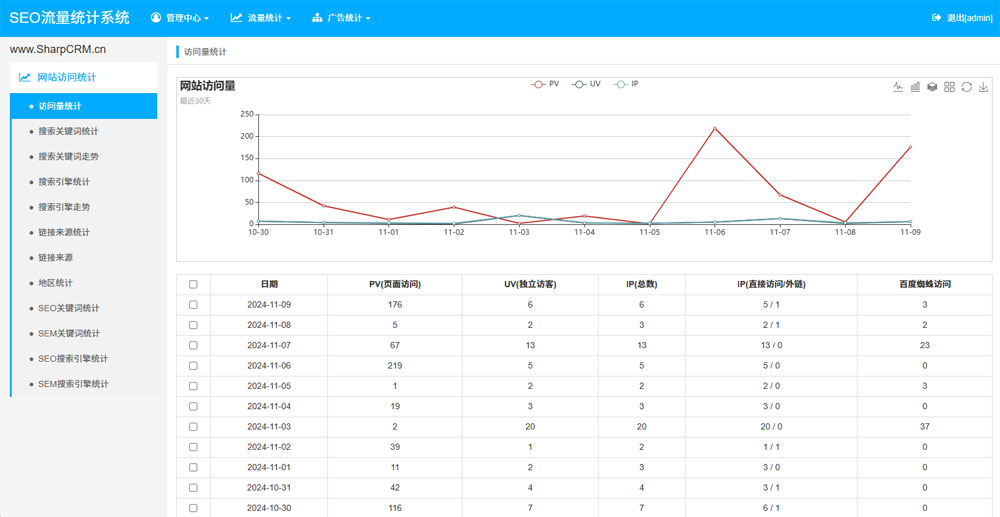Click the logout icon beside admin
This screenshot has height=517, width=1000.
936,18
